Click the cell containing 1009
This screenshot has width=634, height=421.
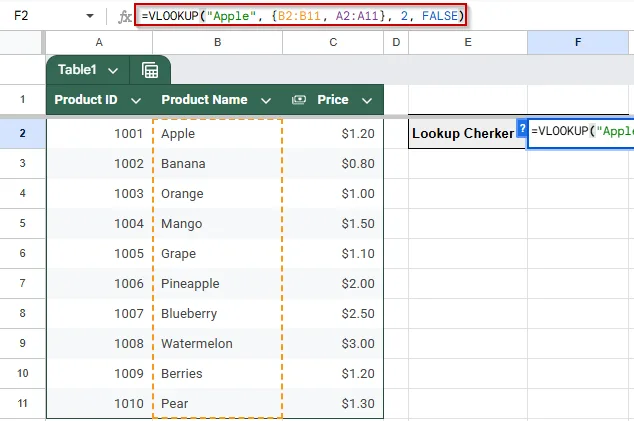pyautogui.click(x=99, y=373)
